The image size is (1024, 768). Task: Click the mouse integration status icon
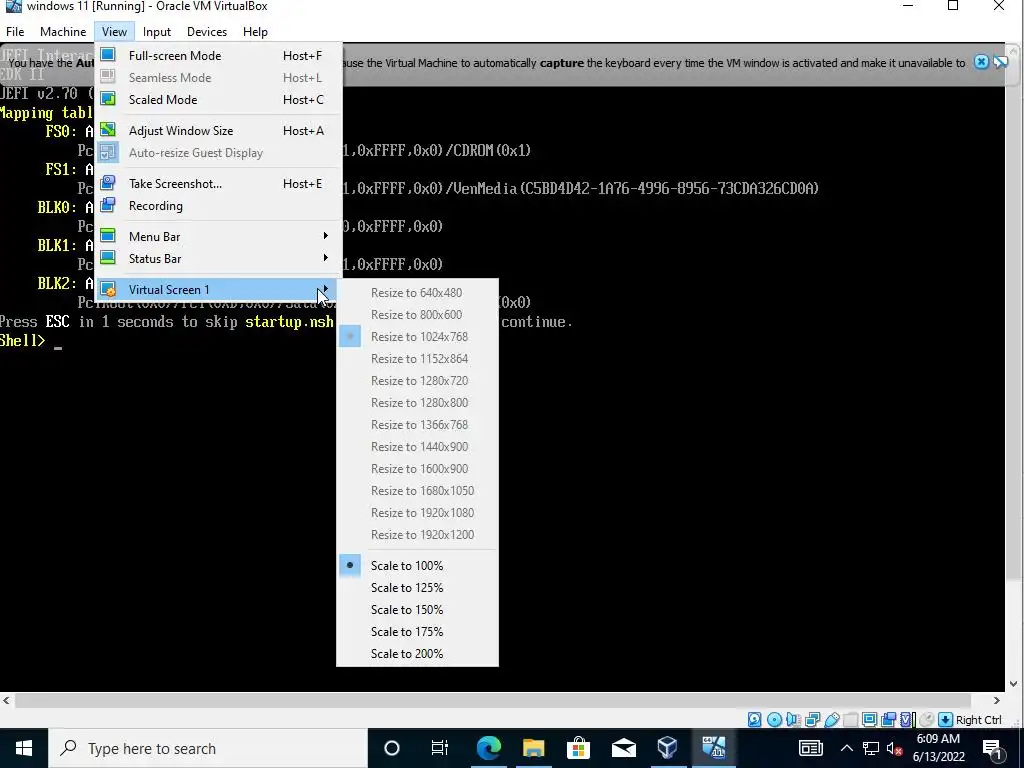click(926, 720)
